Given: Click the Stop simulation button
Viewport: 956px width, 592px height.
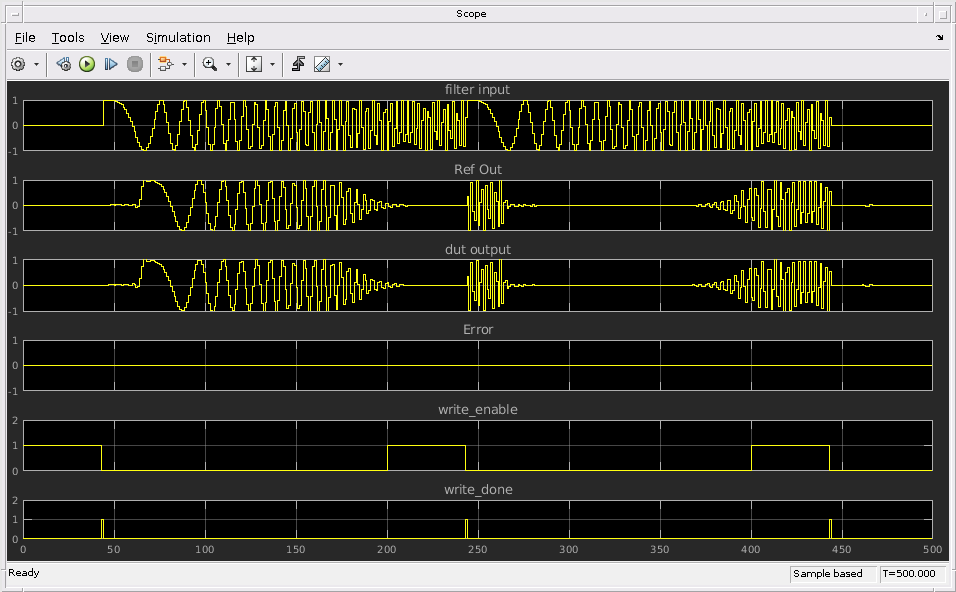Looking at the screenshot, I should tap(135, 64).
